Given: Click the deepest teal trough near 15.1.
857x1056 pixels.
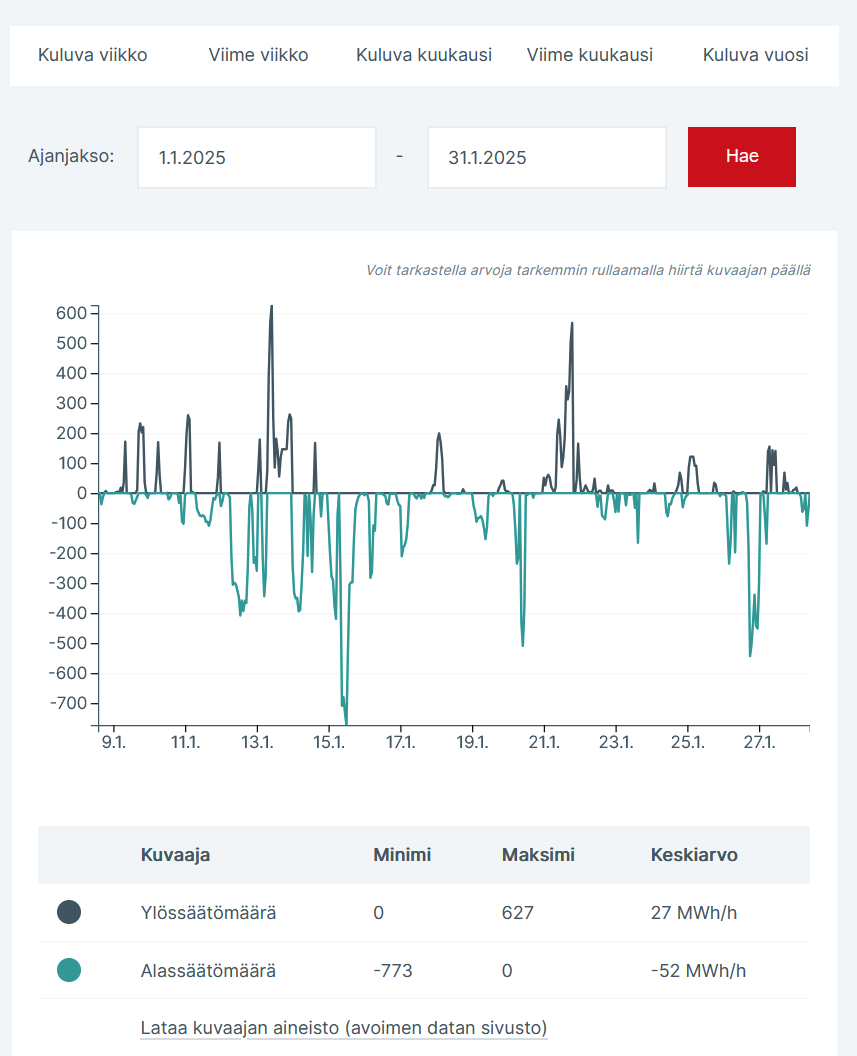Looking at the screenshot, I should 346,720.
